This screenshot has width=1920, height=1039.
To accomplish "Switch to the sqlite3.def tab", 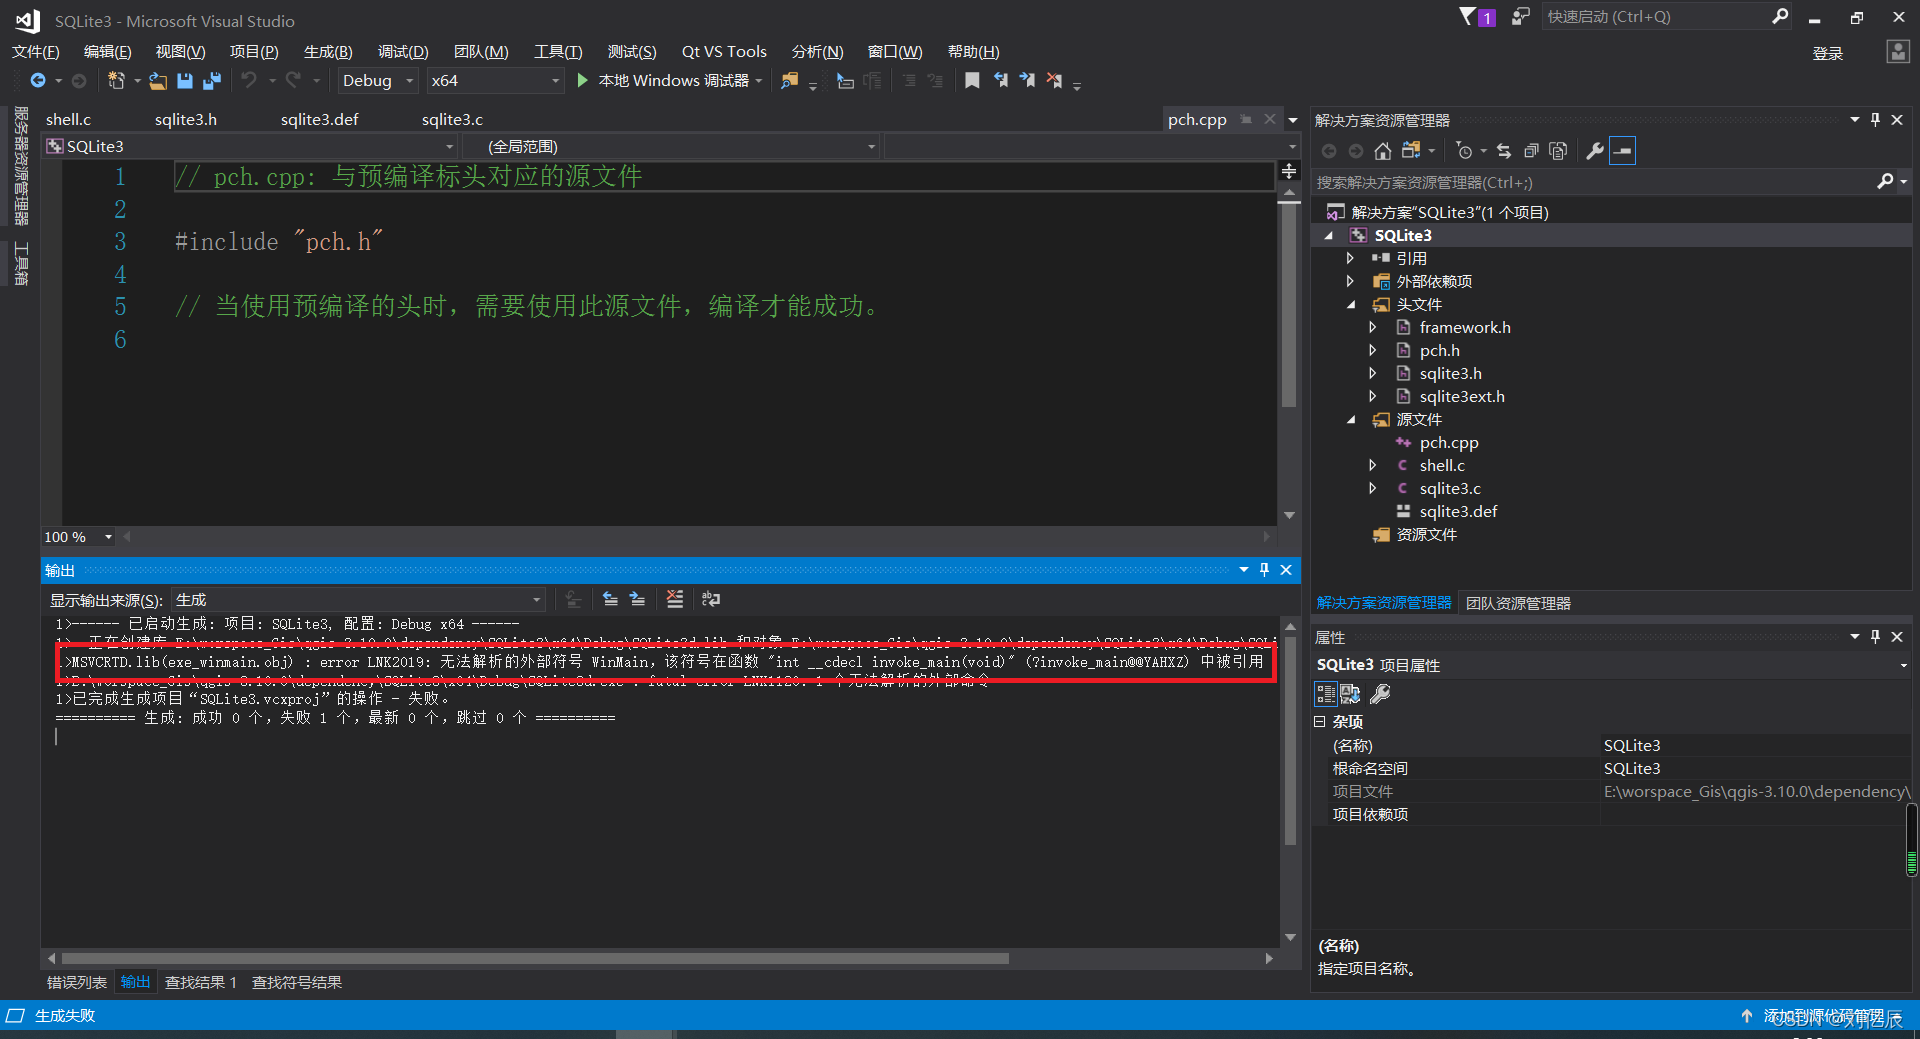I will point(319,120).
